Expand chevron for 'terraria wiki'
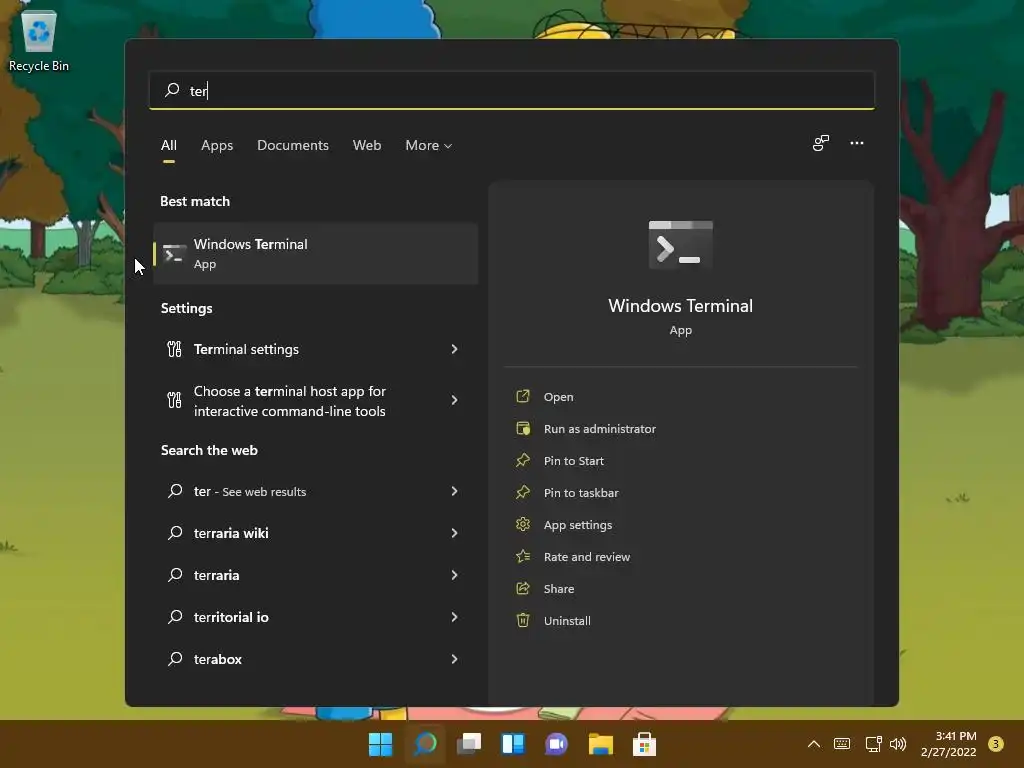Image resolution: width=1024 pixels, height=768 pixels. coord(455,533)
